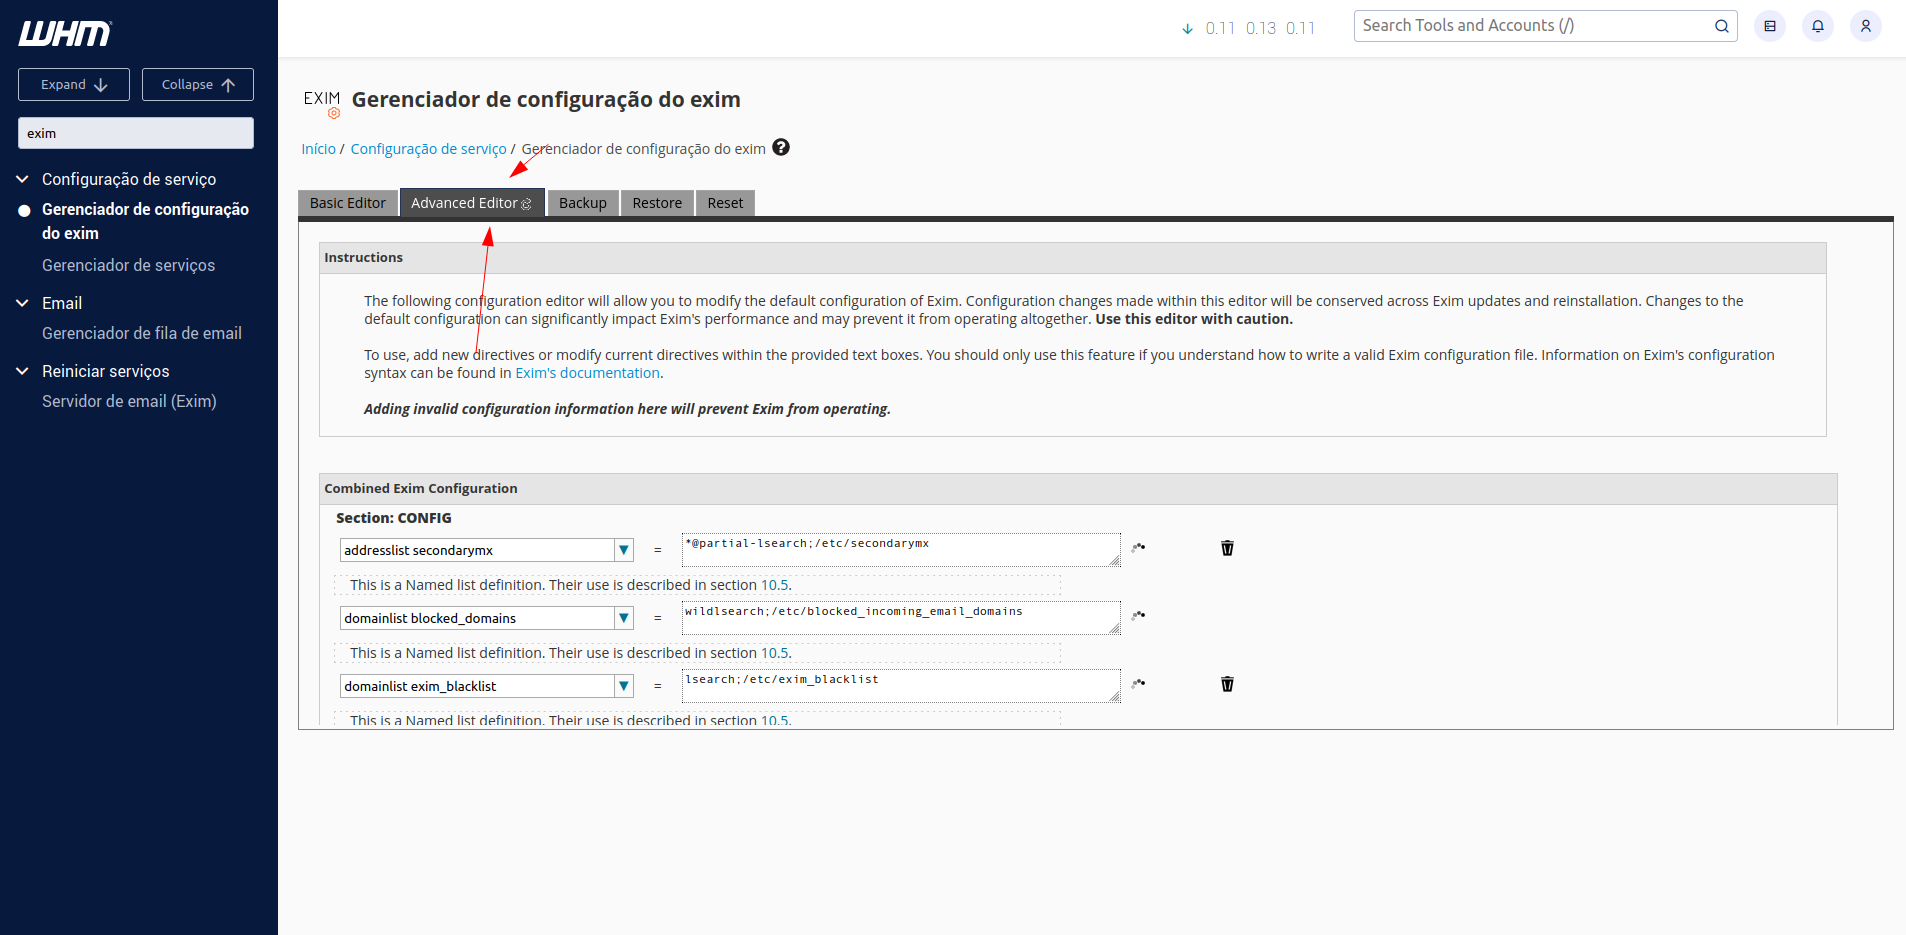Delete the addresslist secondarymx entry
This screenshot has width=1906, height=935.
point(1227,548)
